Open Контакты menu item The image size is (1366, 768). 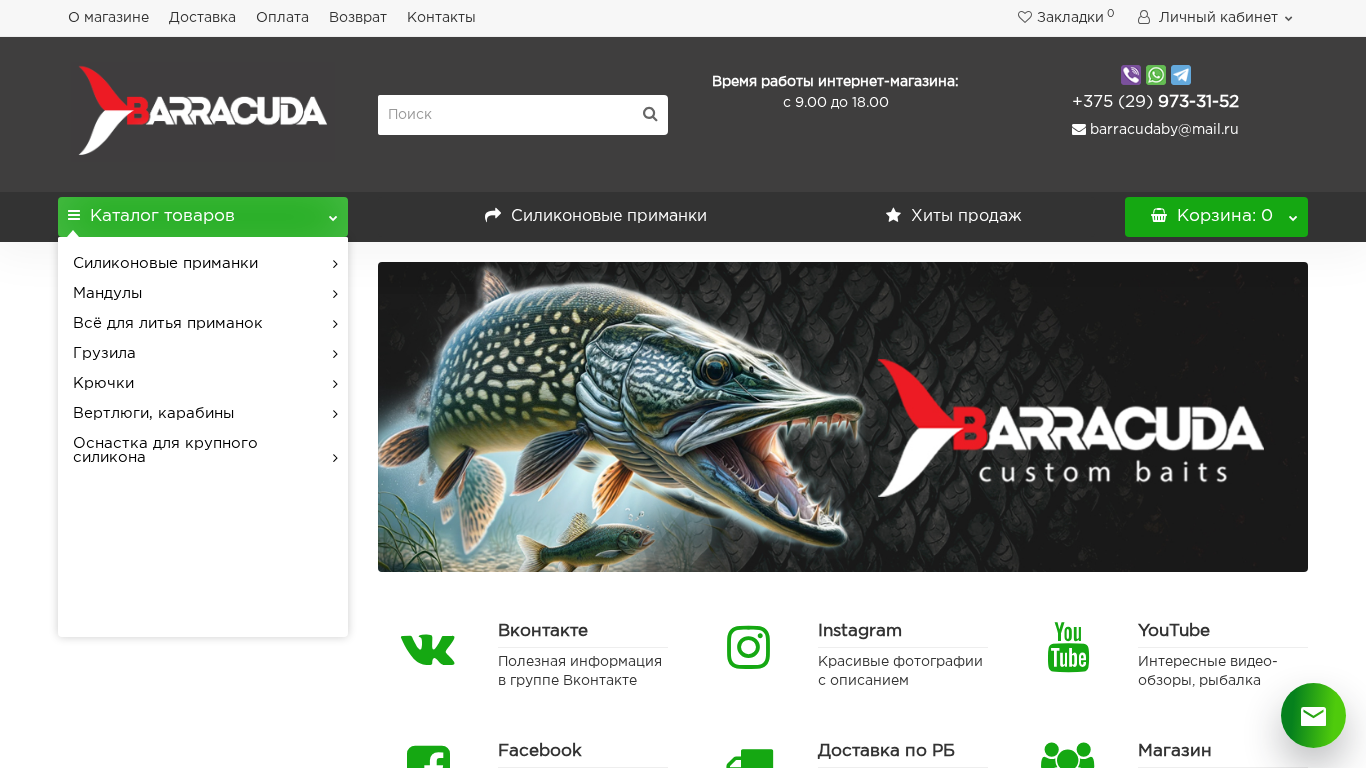click(441, 17)
